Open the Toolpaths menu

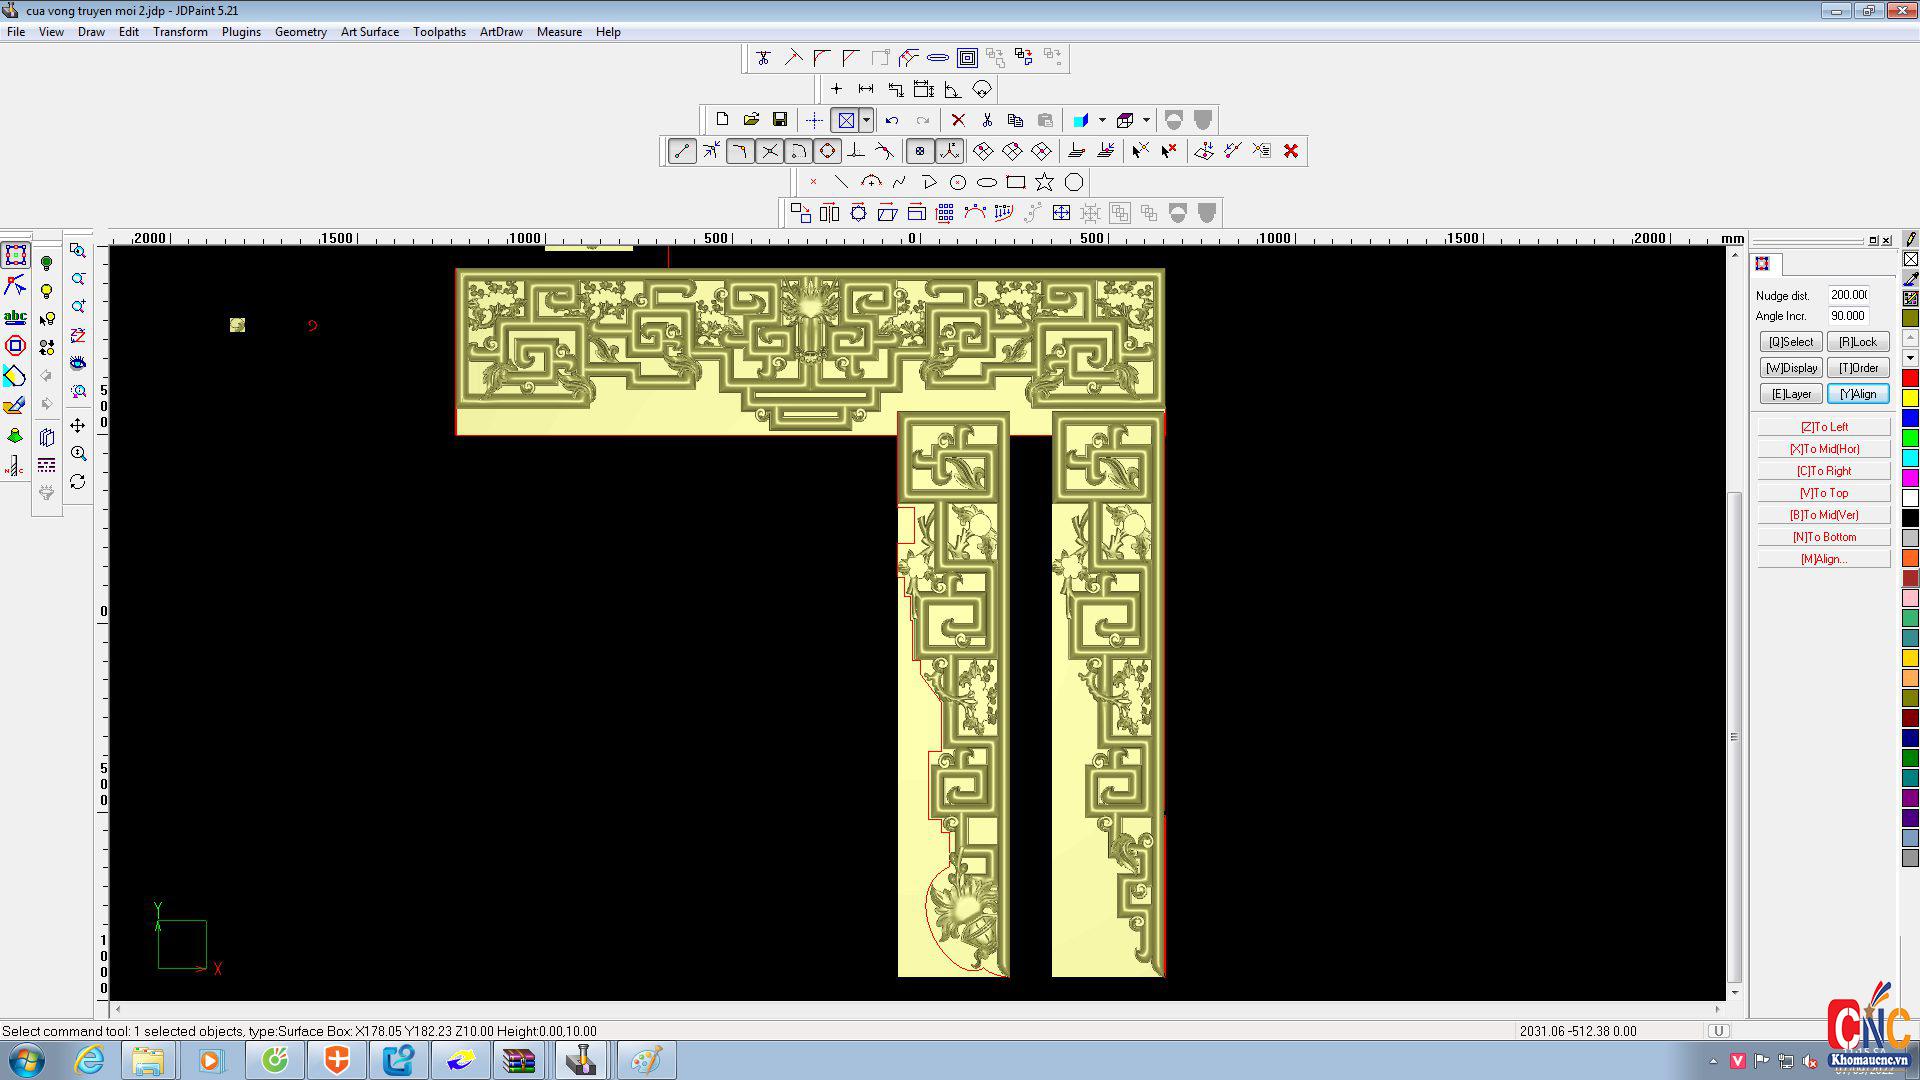tap(439, 32)
